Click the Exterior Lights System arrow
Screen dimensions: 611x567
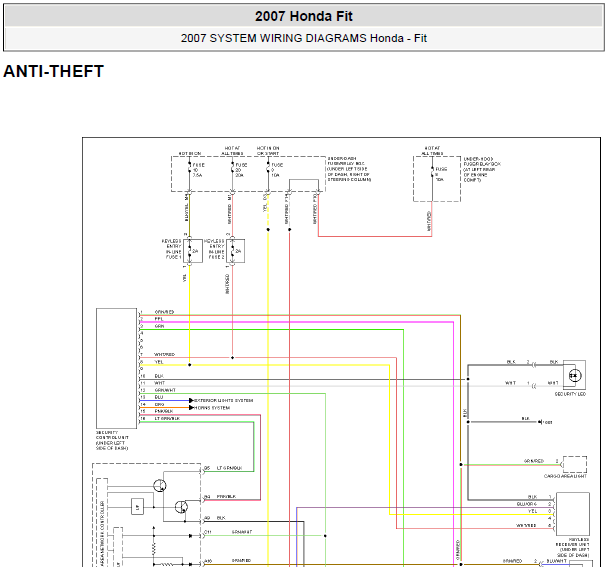point(191,400)
